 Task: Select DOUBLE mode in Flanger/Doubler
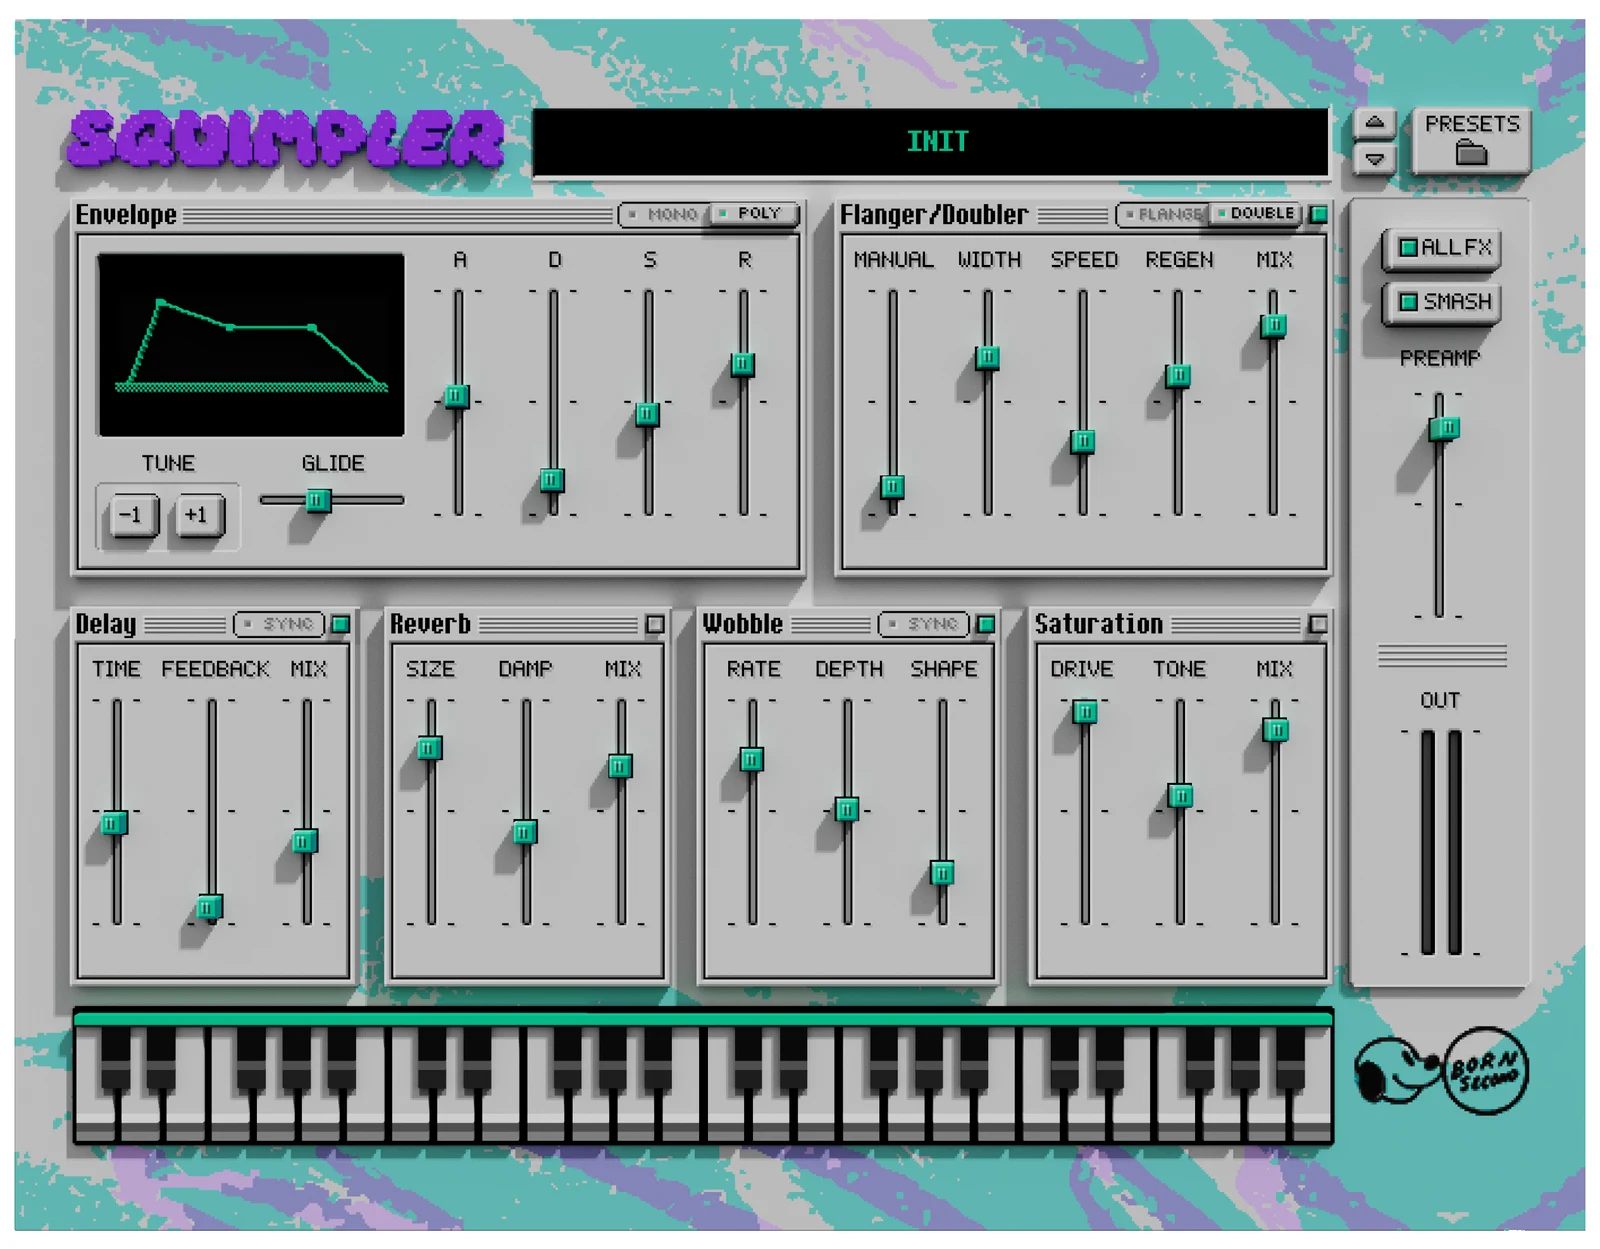click(x=1256, y=214)
